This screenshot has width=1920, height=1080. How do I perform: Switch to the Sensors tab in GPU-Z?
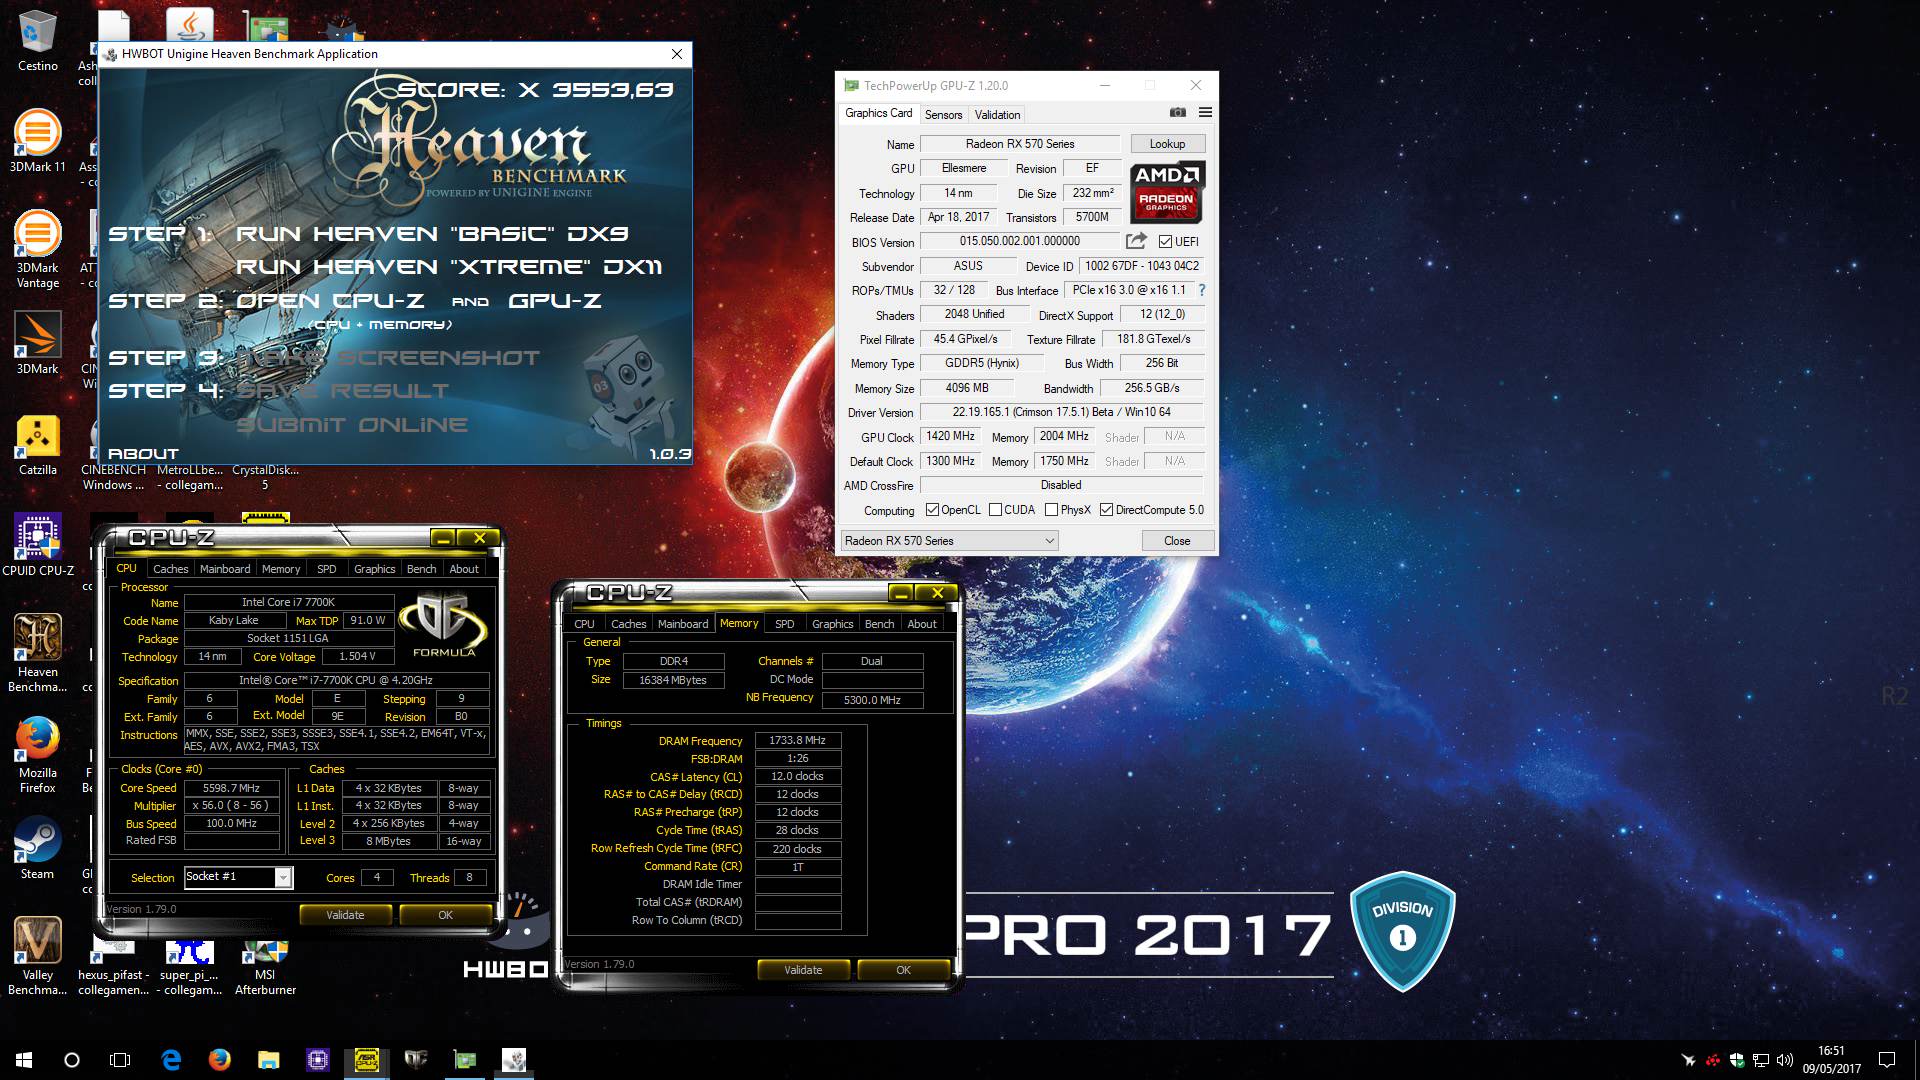(x=943, y=114)
